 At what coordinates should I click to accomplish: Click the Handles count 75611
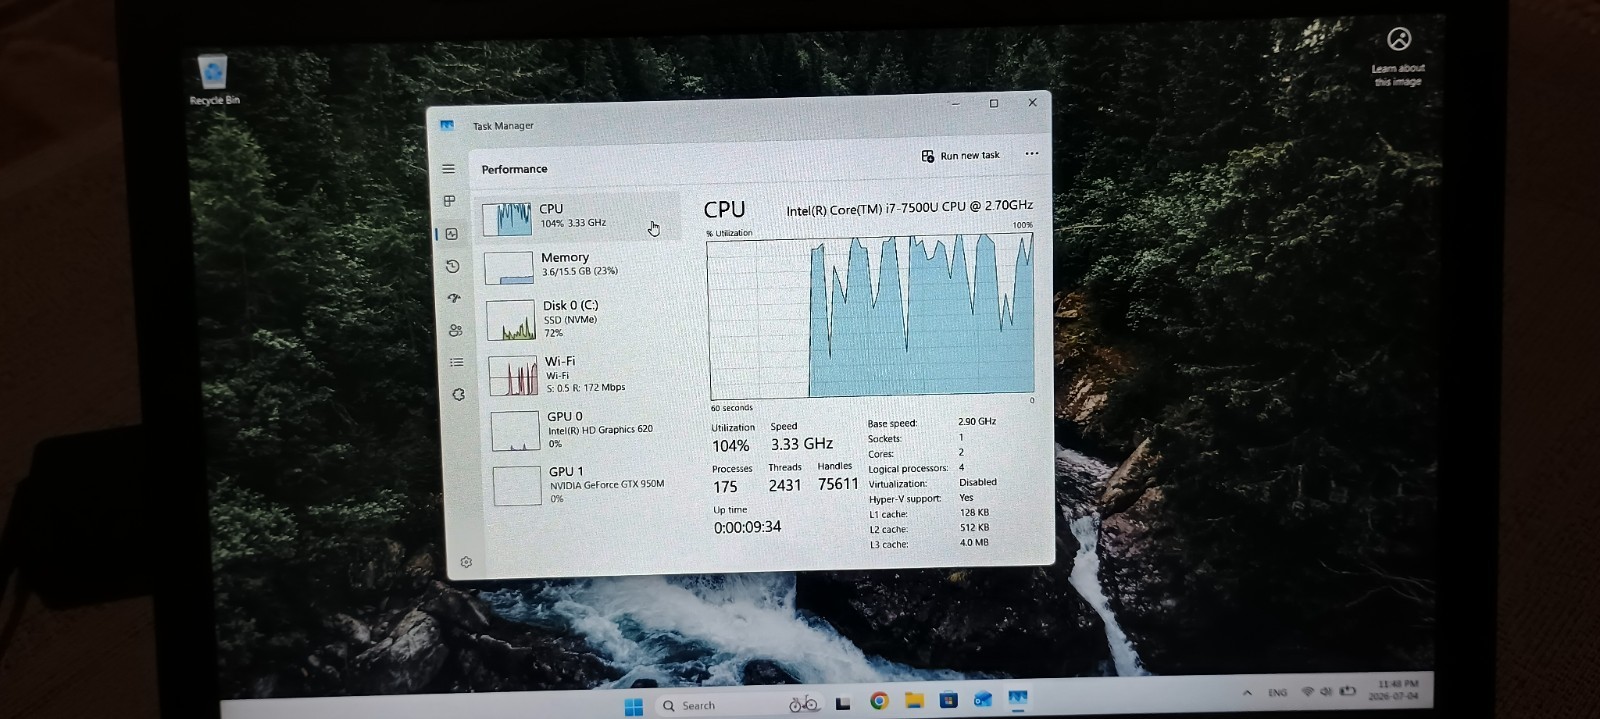coord(838,484)
